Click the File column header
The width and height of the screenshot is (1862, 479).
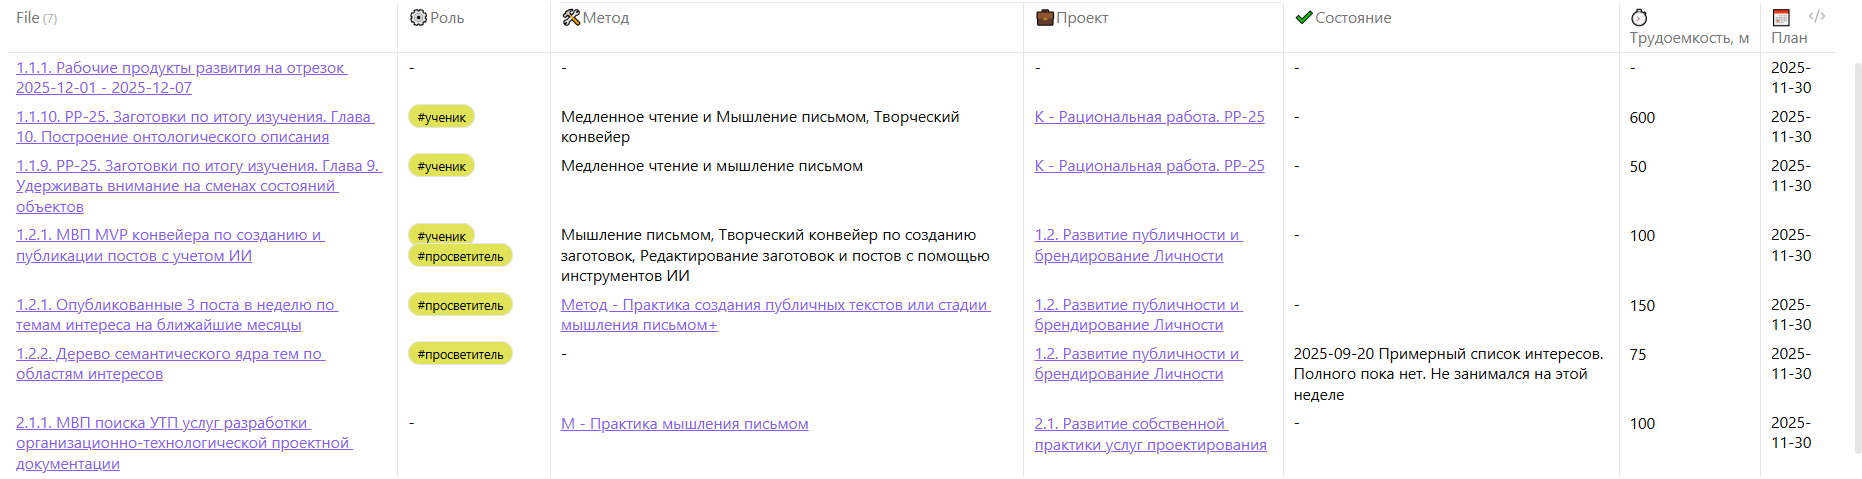click(28, 18)
